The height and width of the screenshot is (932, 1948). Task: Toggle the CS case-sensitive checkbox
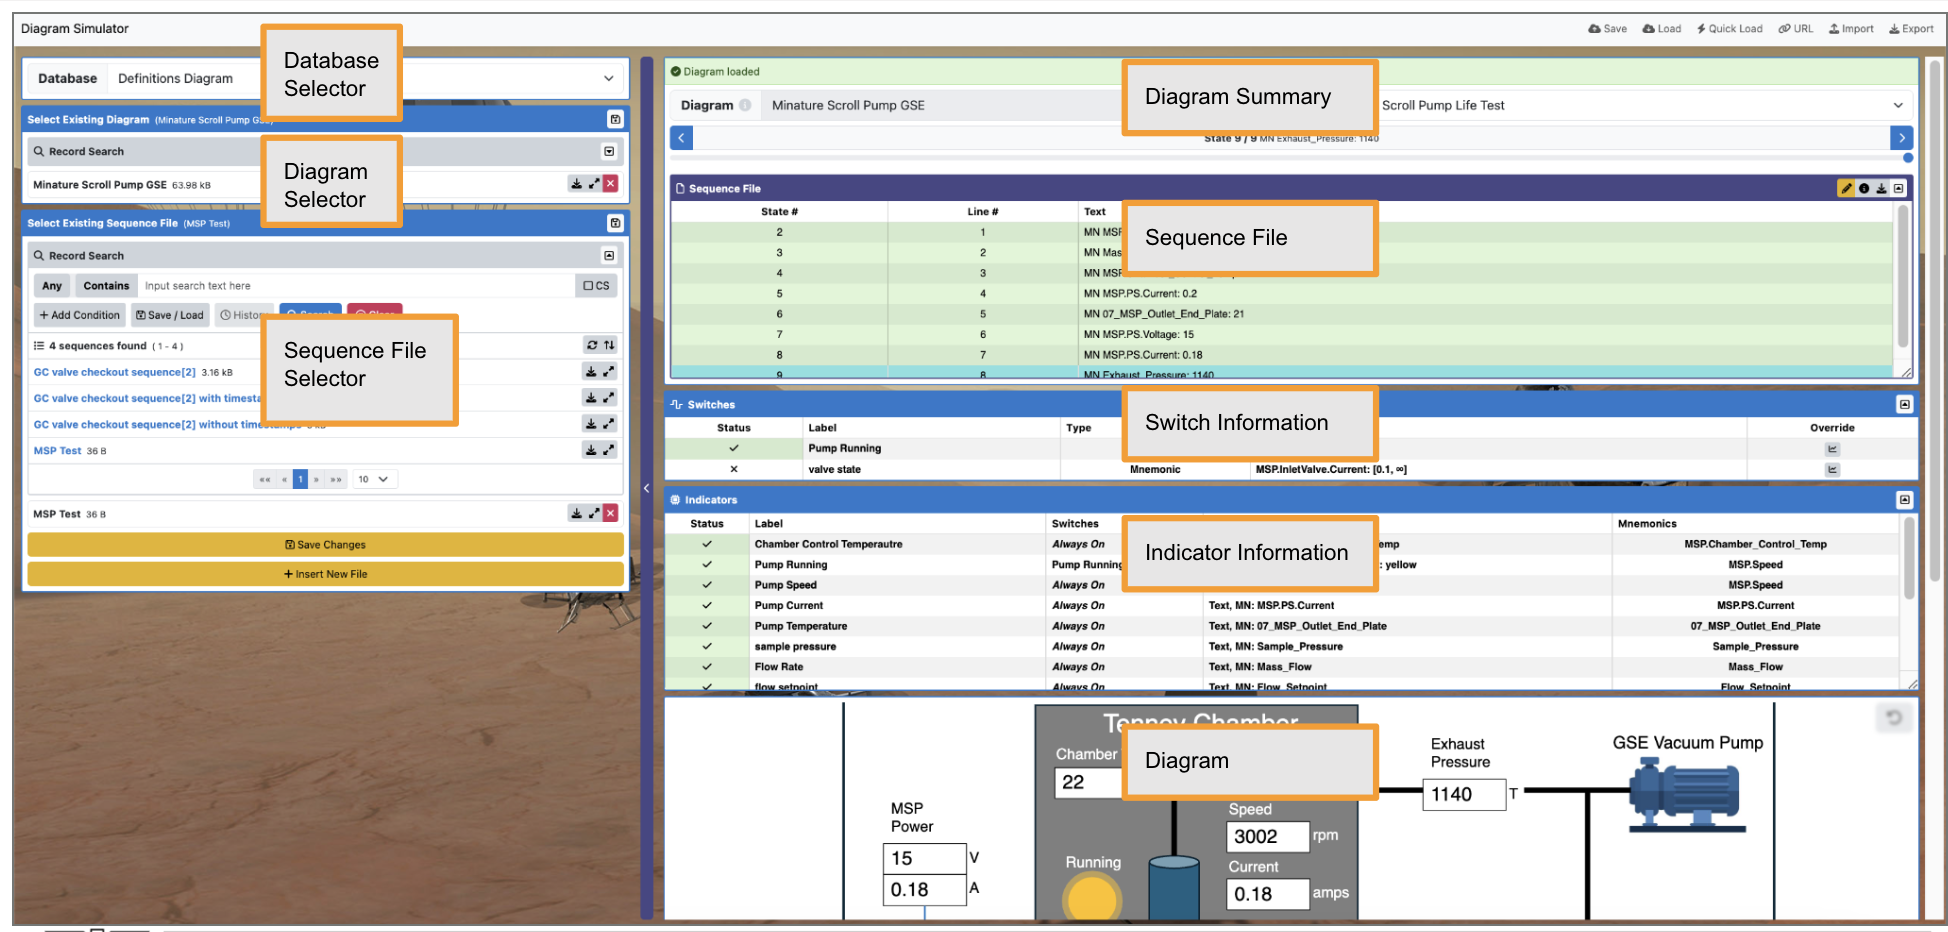tap(596, 286)
